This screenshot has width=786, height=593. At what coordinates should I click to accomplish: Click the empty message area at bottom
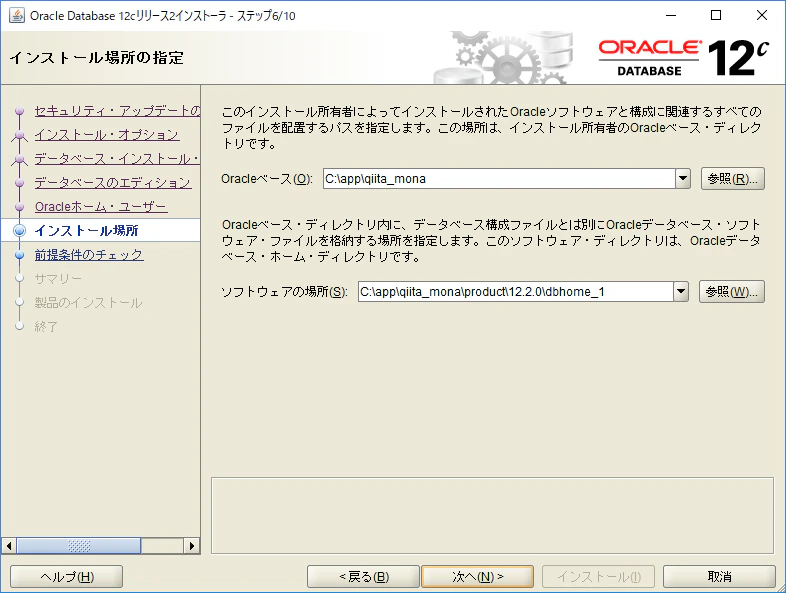(x=492, y=515)
